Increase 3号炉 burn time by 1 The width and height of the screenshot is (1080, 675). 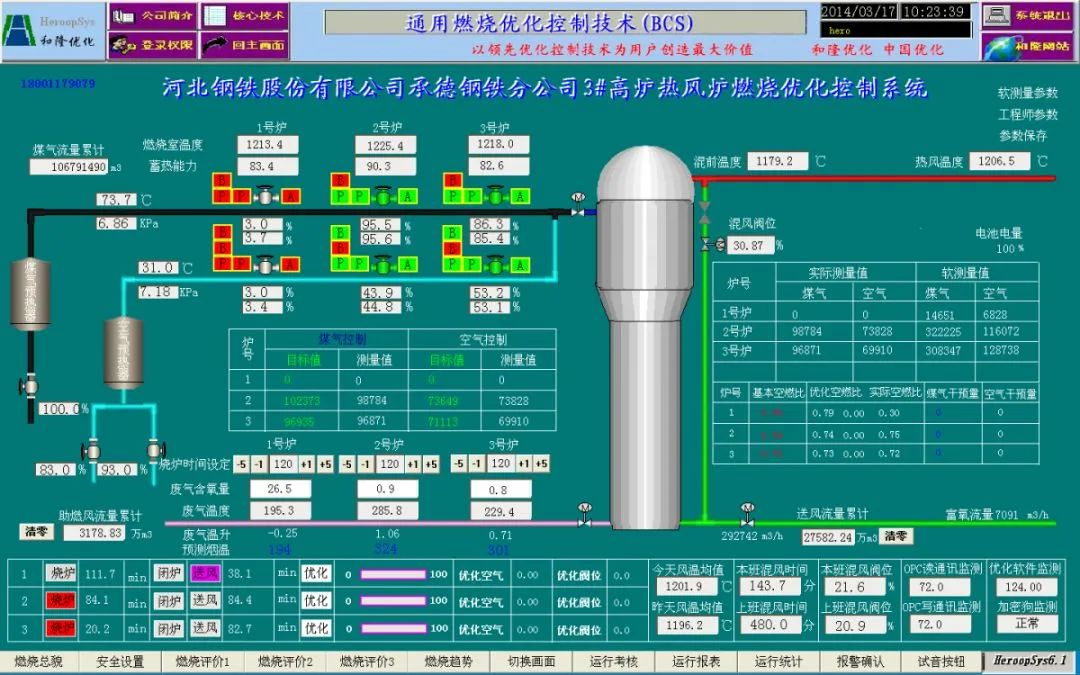[524, 464]
